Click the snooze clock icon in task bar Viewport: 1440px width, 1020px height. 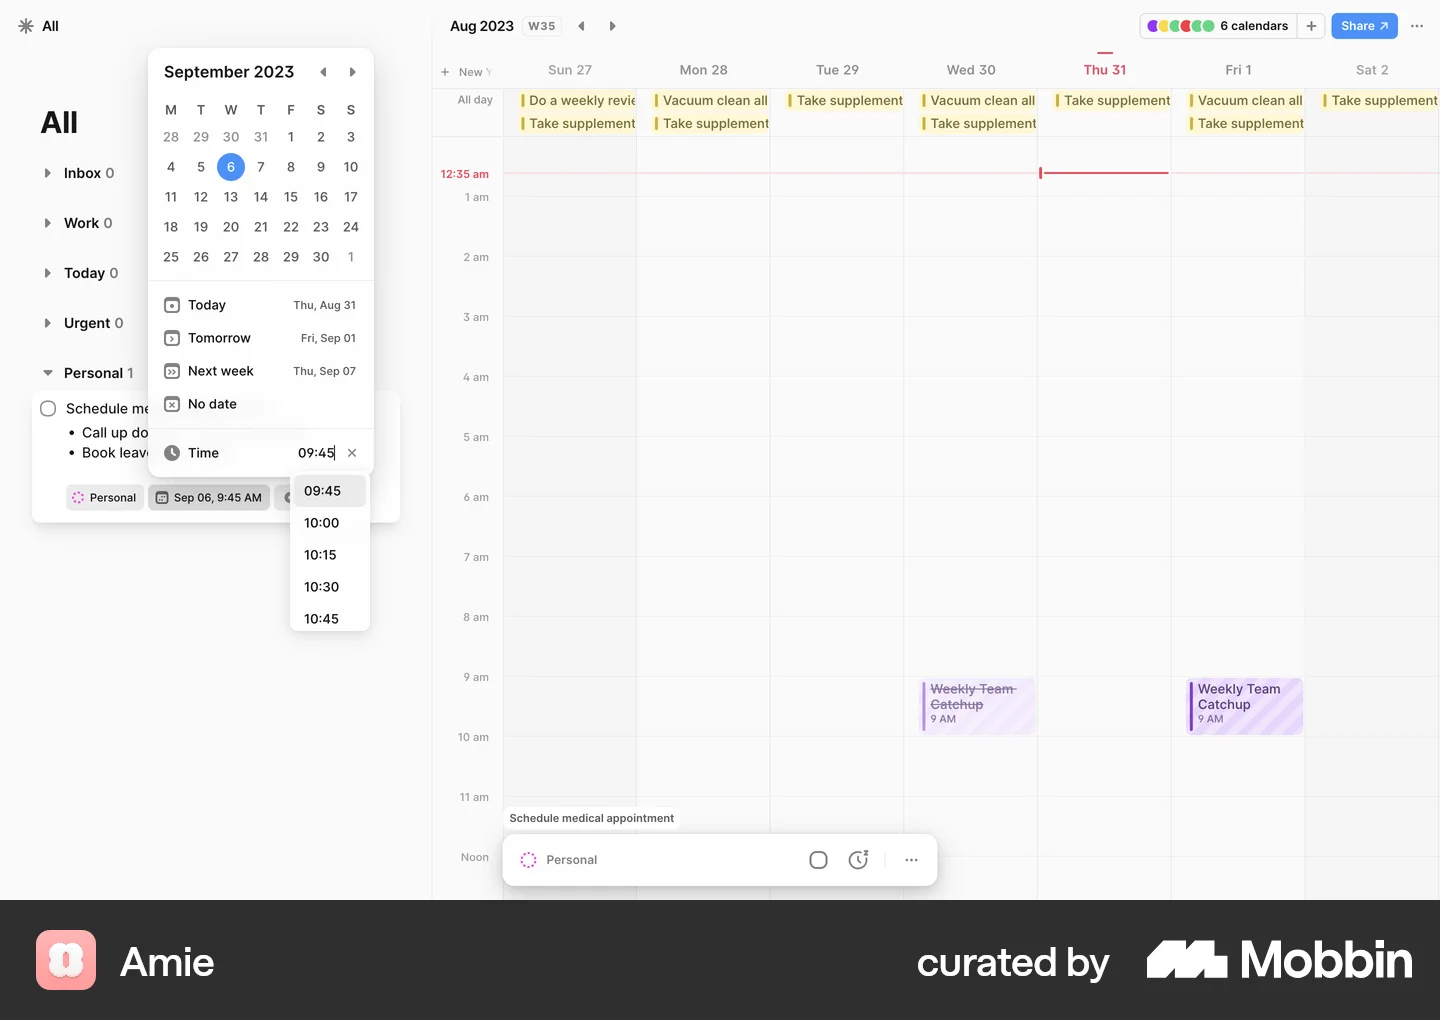coord(858,860)
